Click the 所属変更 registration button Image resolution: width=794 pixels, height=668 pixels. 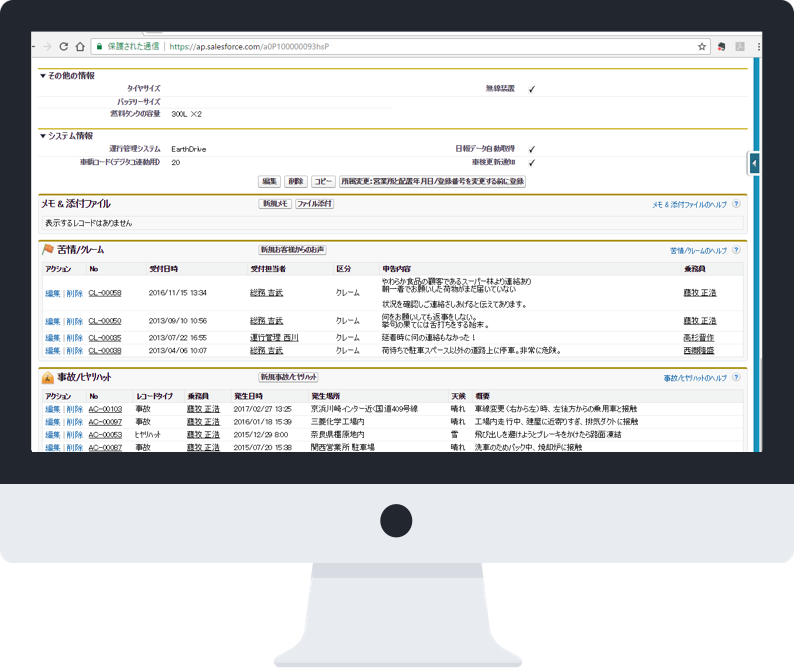click(x=432, y=181)
